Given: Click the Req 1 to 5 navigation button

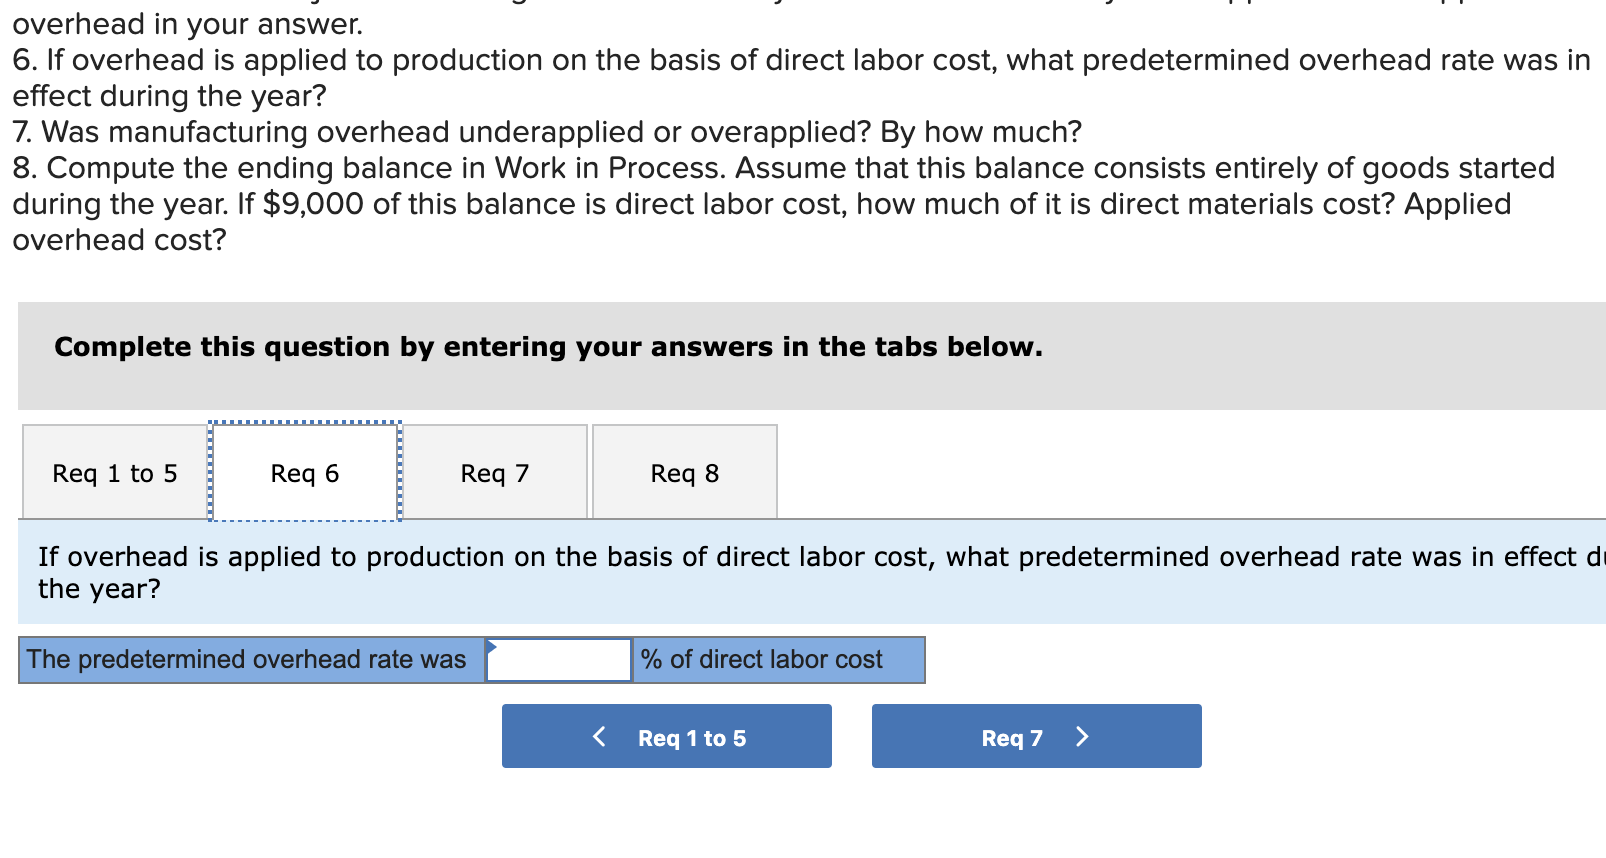Looking at the screenshot, I should [x=666, y=737].
